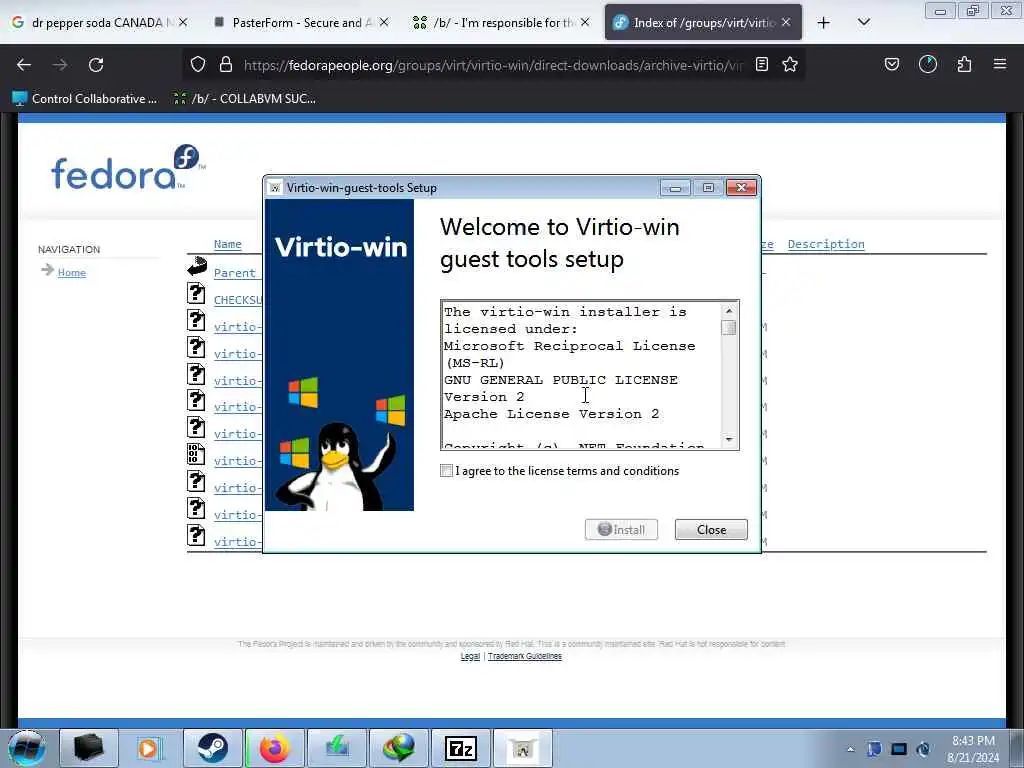Sort listing by Description column
1024x768 pixels.
point(825,244)
